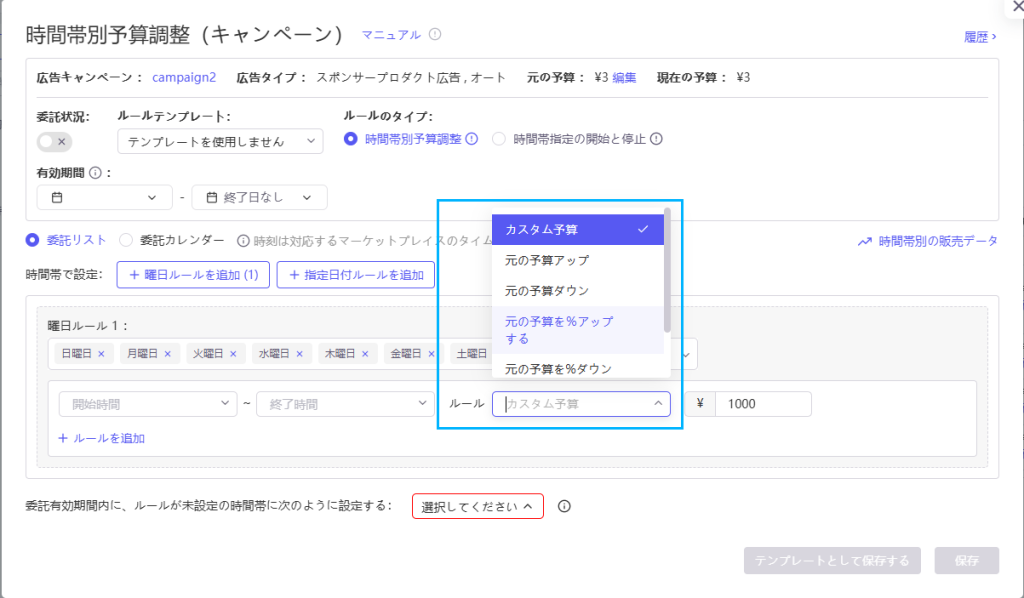Choose 元の予算を%アップする option
The height and width of the screenshot is (598, 1024).
[x=578, y=330]
